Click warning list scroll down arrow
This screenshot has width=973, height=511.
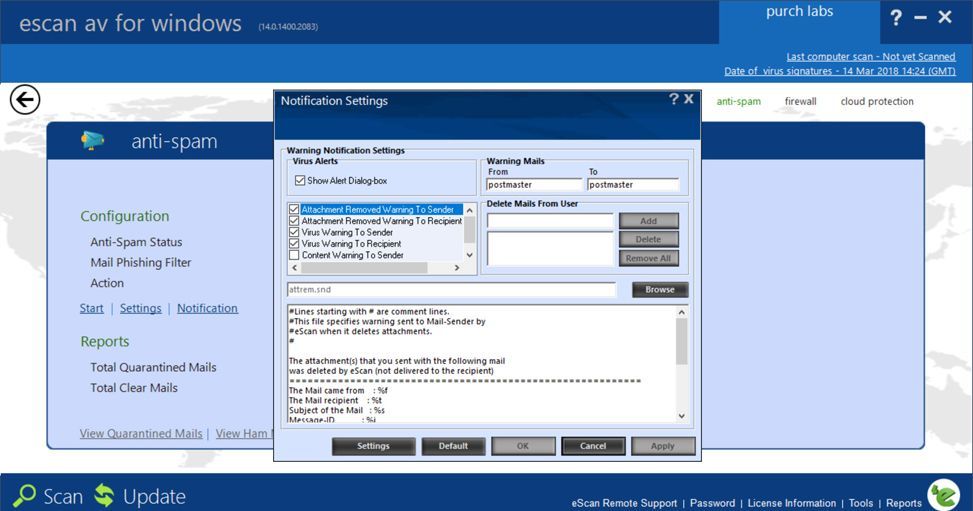tap(470, 255)
